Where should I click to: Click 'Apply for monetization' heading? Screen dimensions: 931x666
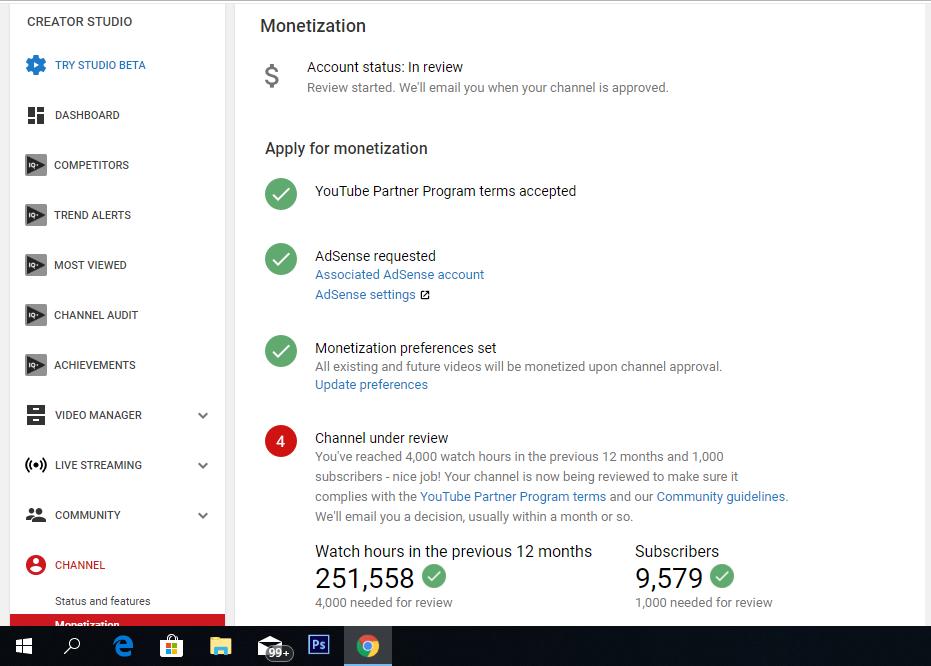click(346, 148)
